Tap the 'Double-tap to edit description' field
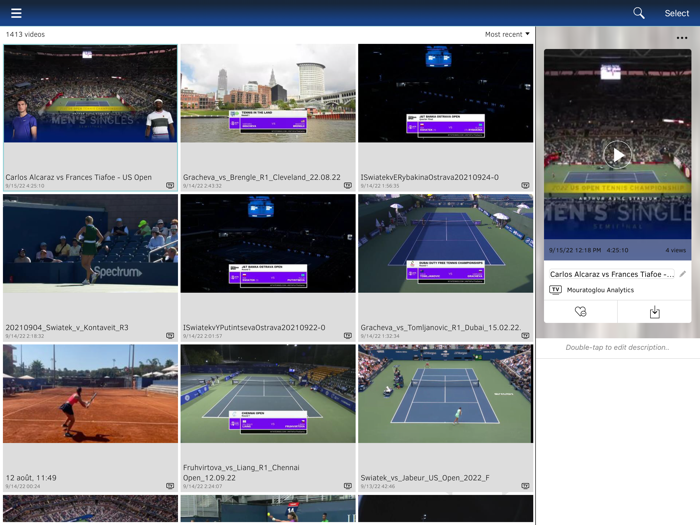This screenshot has height=525, width=700. pos(617,347)
